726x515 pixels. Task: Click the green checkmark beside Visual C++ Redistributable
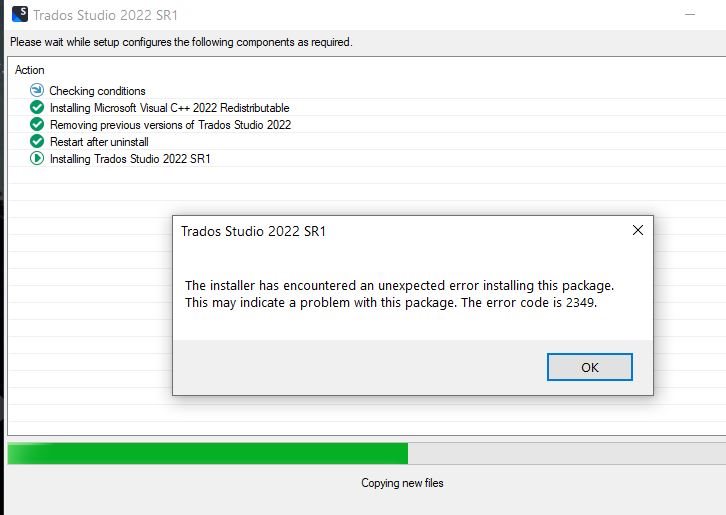click(x=37, y=107)
